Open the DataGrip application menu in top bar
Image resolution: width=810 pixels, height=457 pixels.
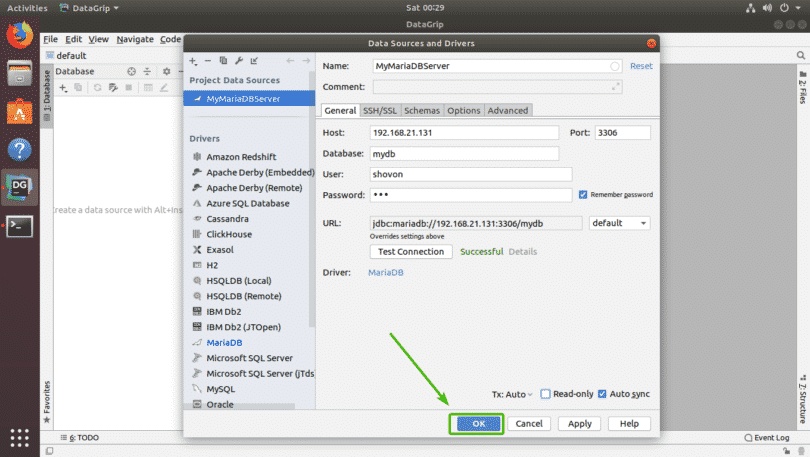tap(89, 8)
